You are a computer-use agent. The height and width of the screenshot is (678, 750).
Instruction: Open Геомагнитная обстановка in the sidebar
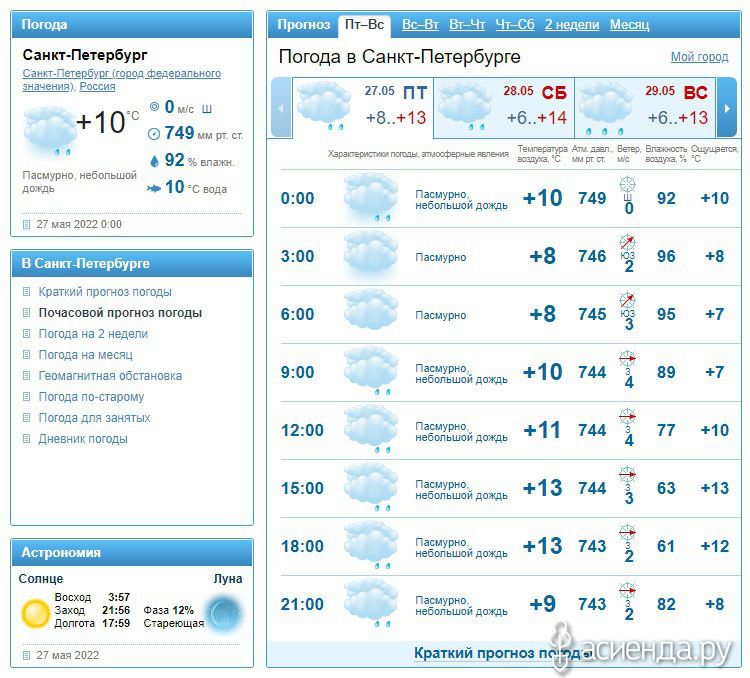(110, 376)
